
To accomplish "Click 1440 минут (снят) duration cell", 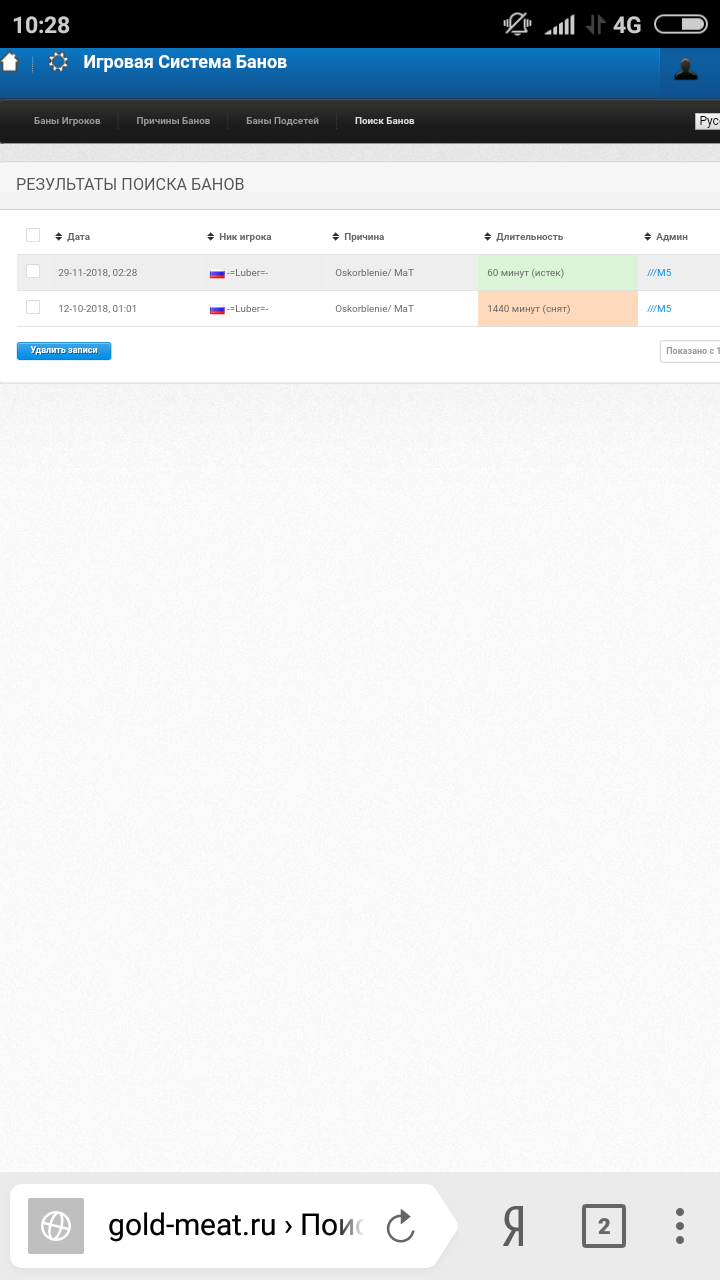I will [x=558, y=309].
